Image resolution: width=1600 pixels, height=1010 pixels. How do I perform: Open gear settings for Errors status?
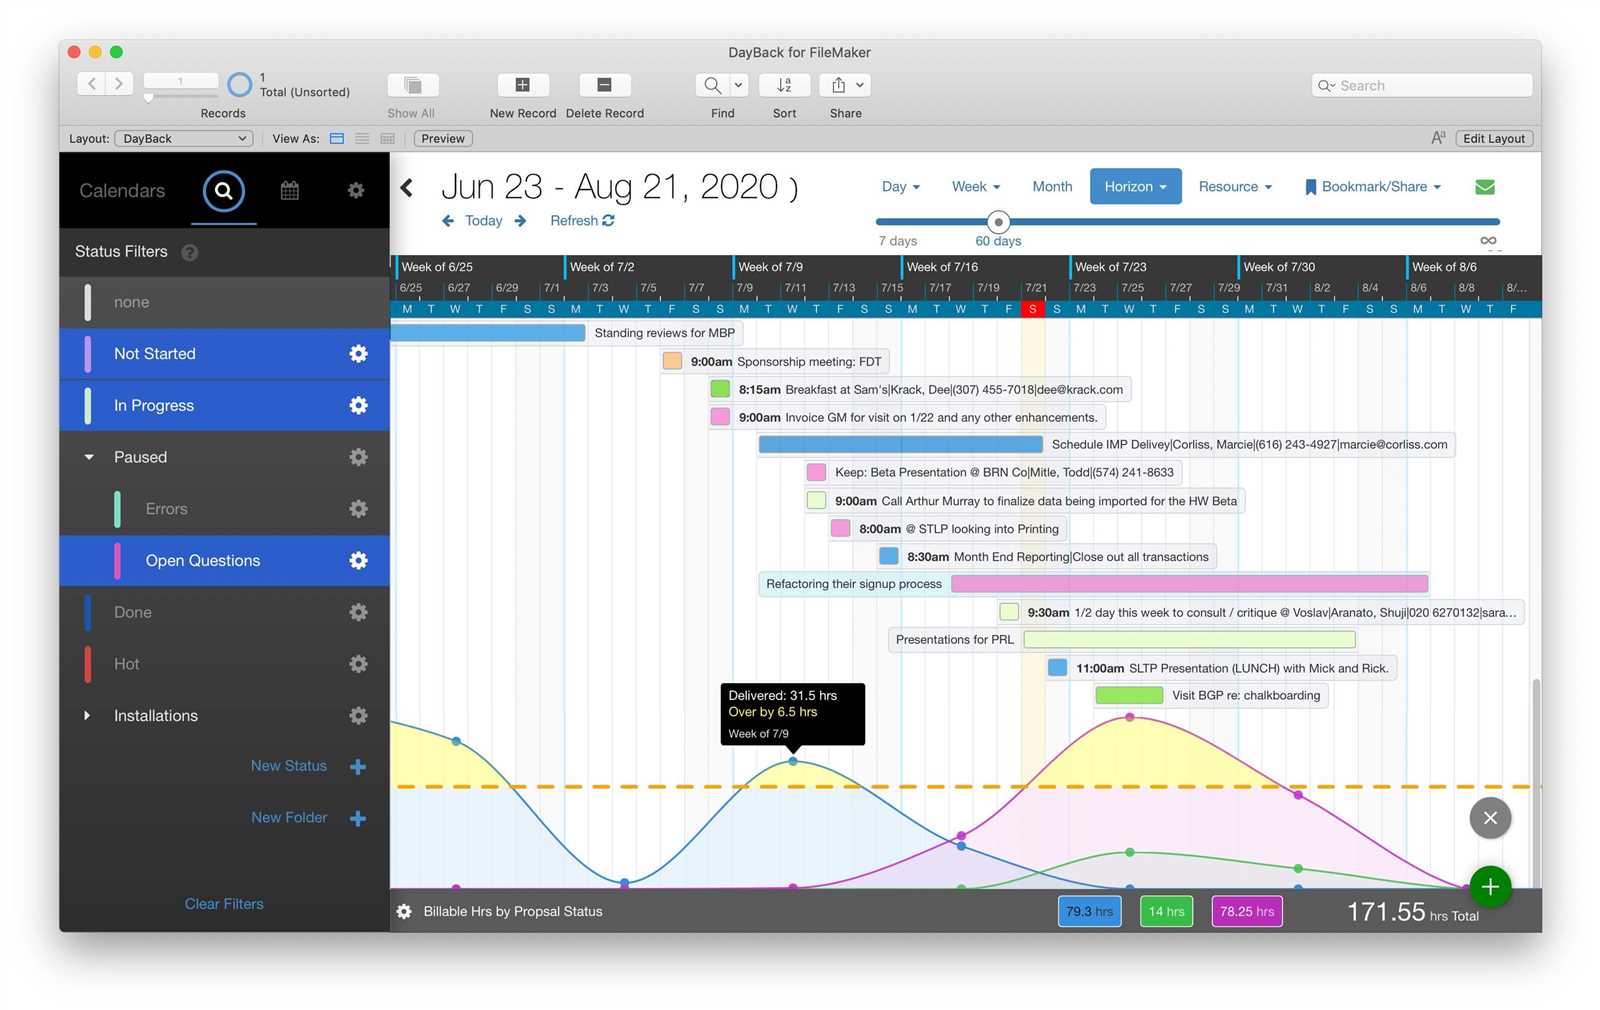point(358,509)
